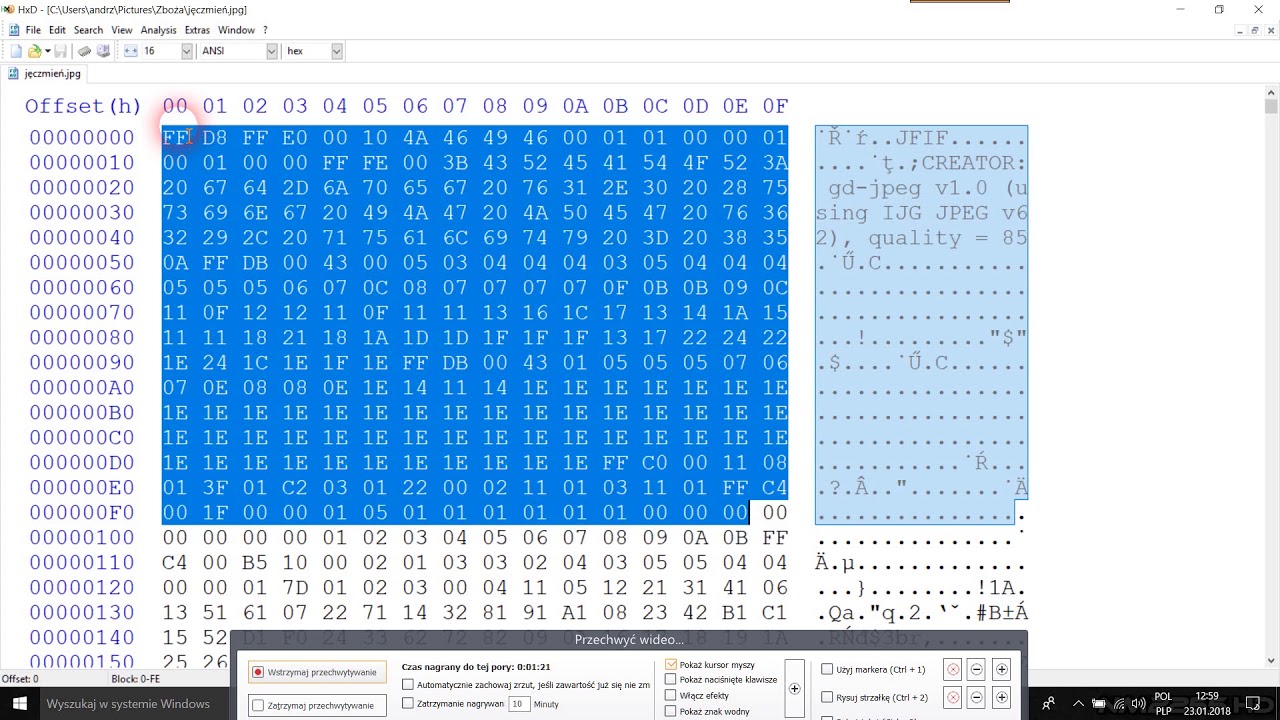1280x720 pixels.
Task: Uncheck Pokaż kursor myszy checkbox
Action: (x=671, y=664)
